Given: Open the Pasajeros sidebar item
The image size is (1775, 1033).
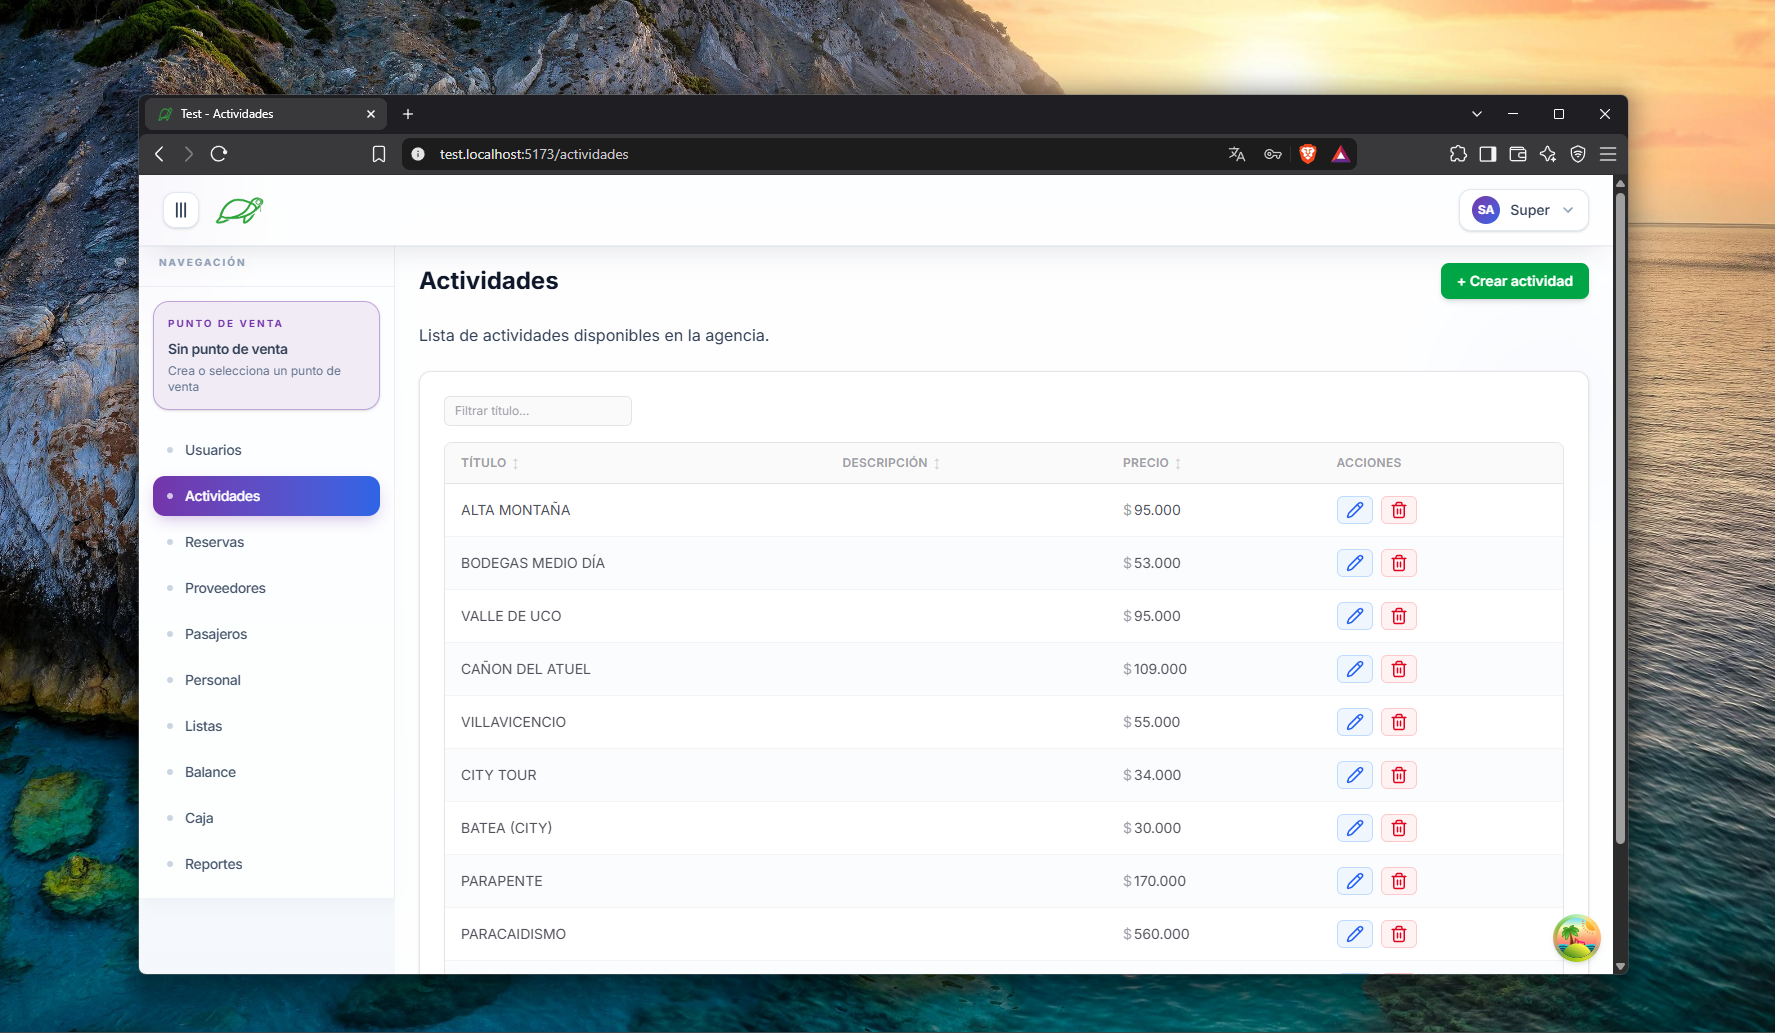Looking at the screenshot, I should (266, 634).
